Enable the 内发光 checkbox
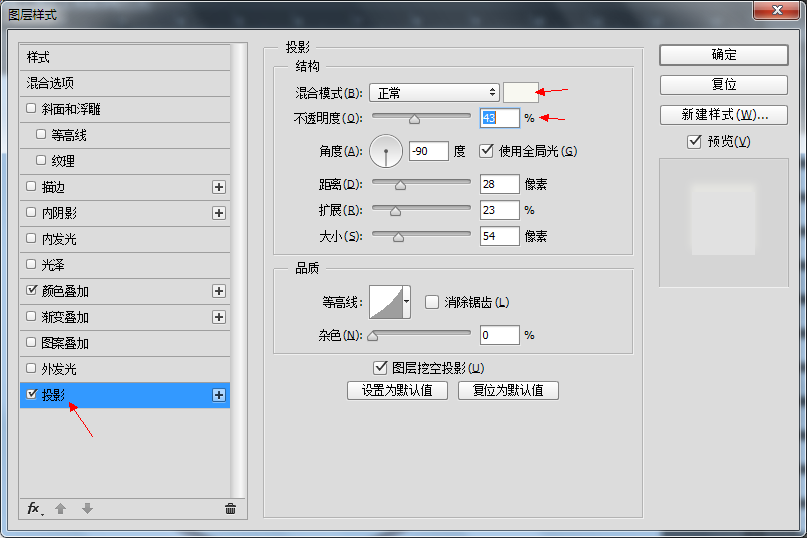 [31, 238]
